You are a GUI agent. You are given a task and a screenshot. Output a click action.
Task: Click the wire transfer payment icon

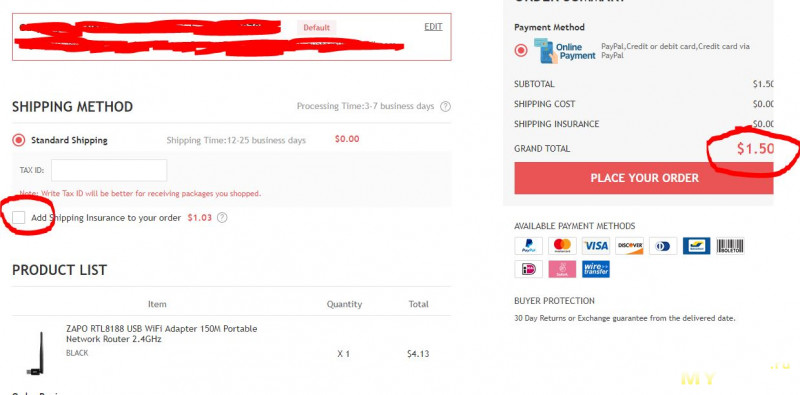click(x=595, y=269)
